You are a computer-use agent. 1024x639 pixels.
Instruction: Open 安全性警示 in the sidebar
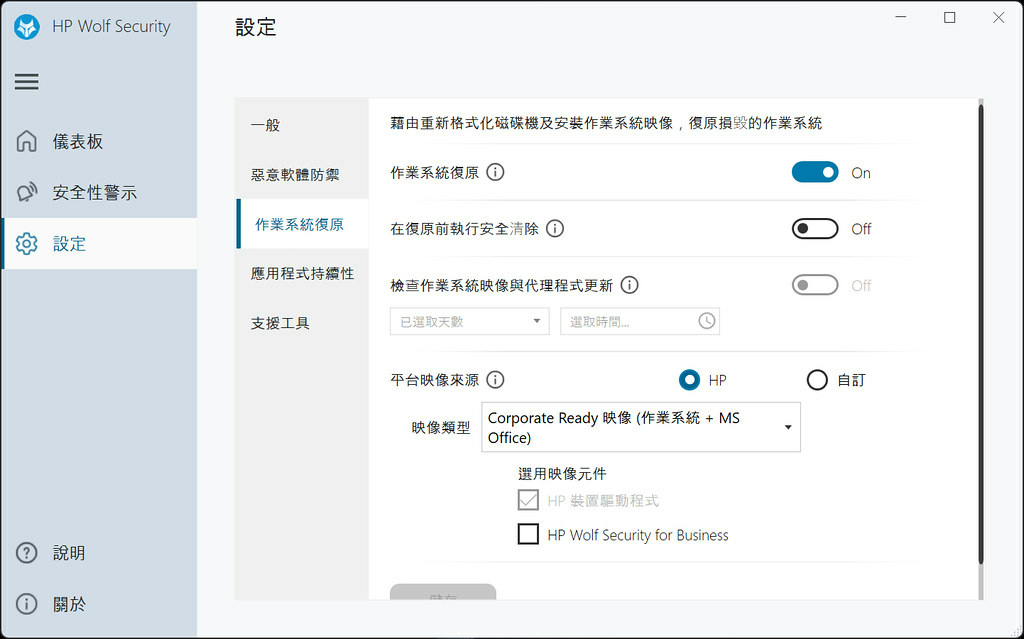point(99,192)
